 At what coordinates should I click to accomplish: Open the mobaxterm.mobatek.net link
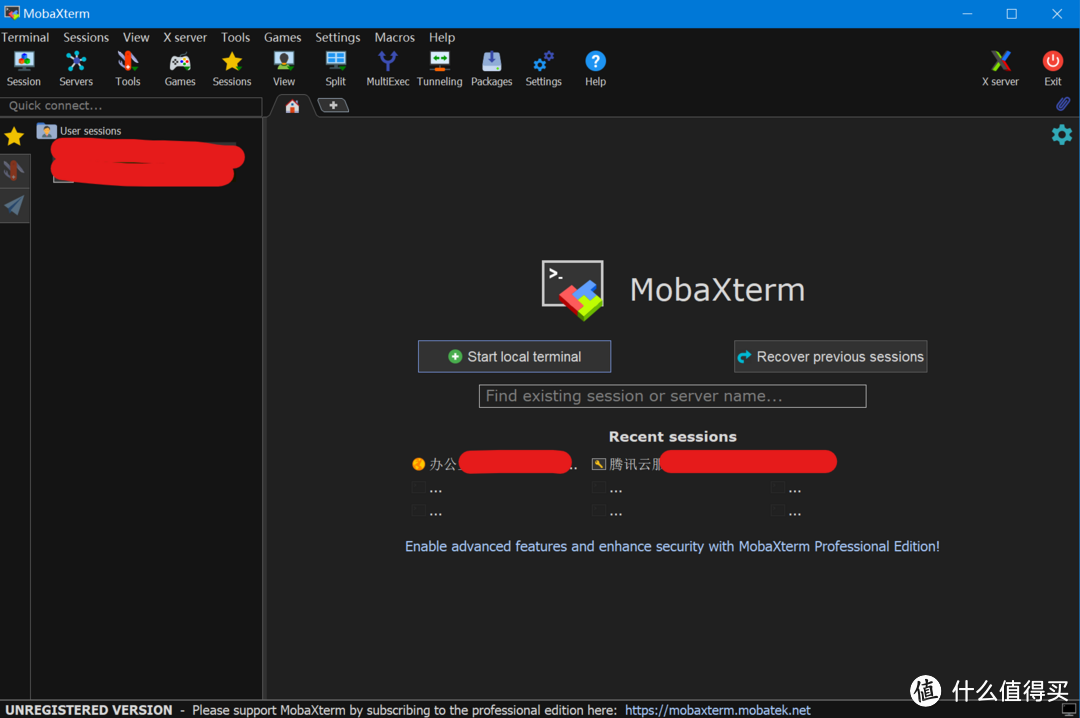click(x=718, y=710)
